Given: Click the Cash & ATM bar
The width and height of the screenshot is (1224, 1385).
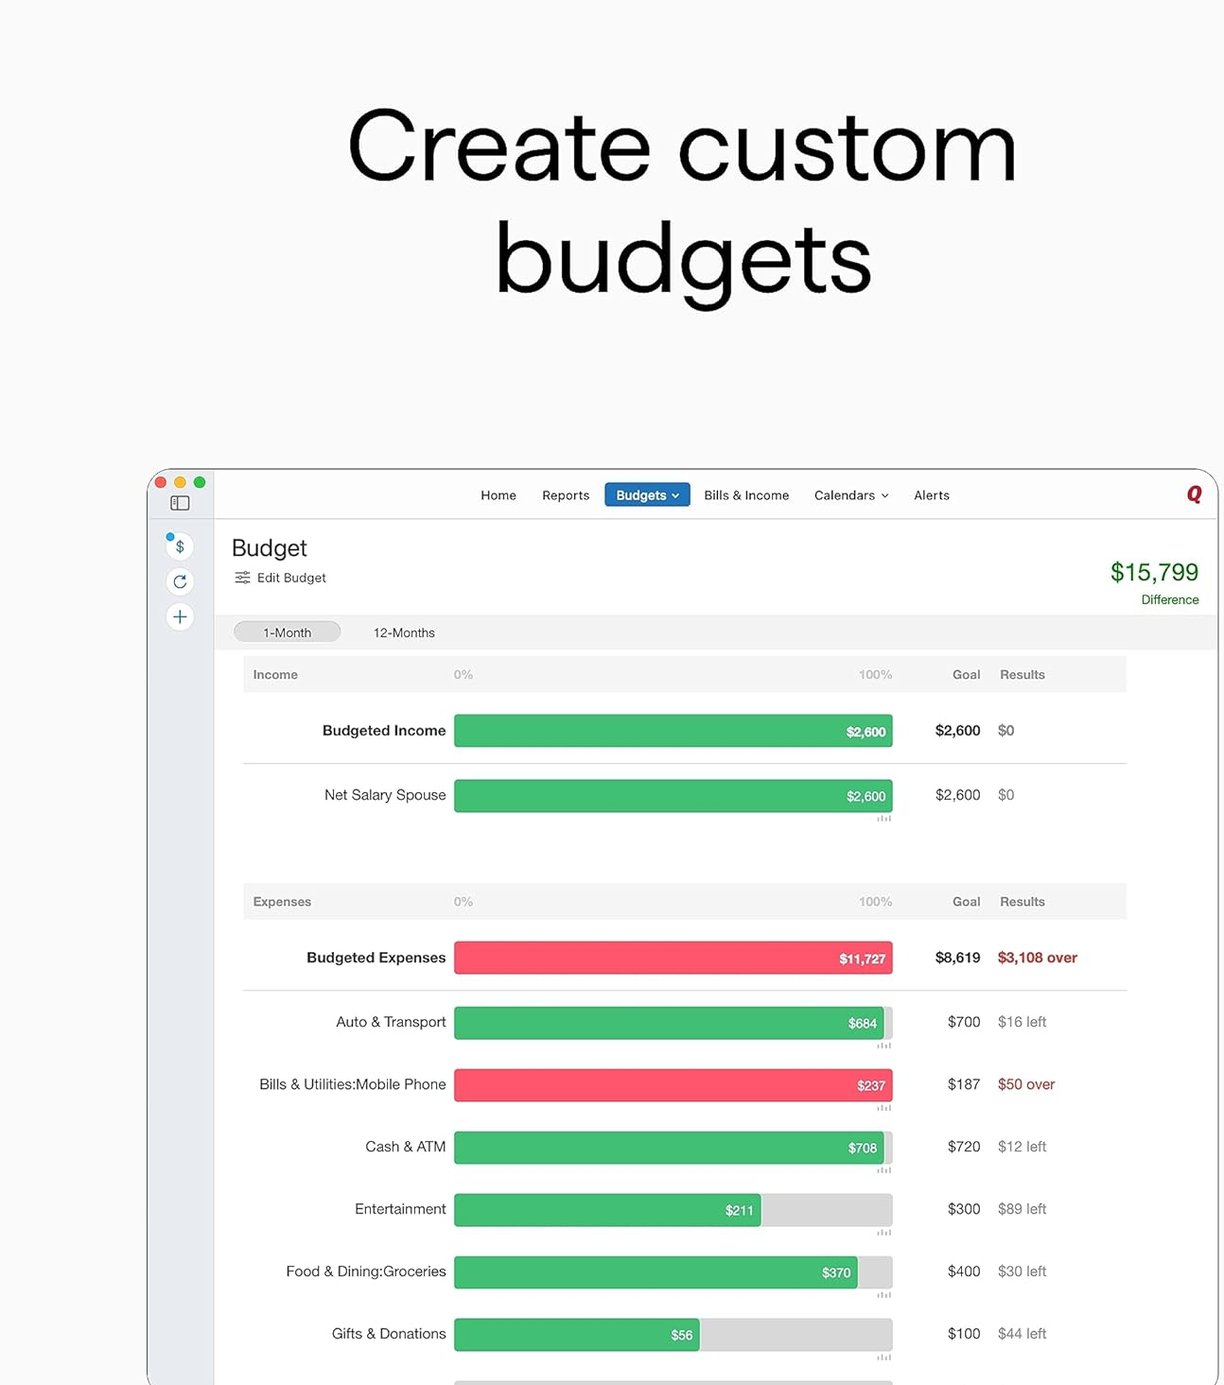Looking at the screenshot, I should [x=673, y=1148].
